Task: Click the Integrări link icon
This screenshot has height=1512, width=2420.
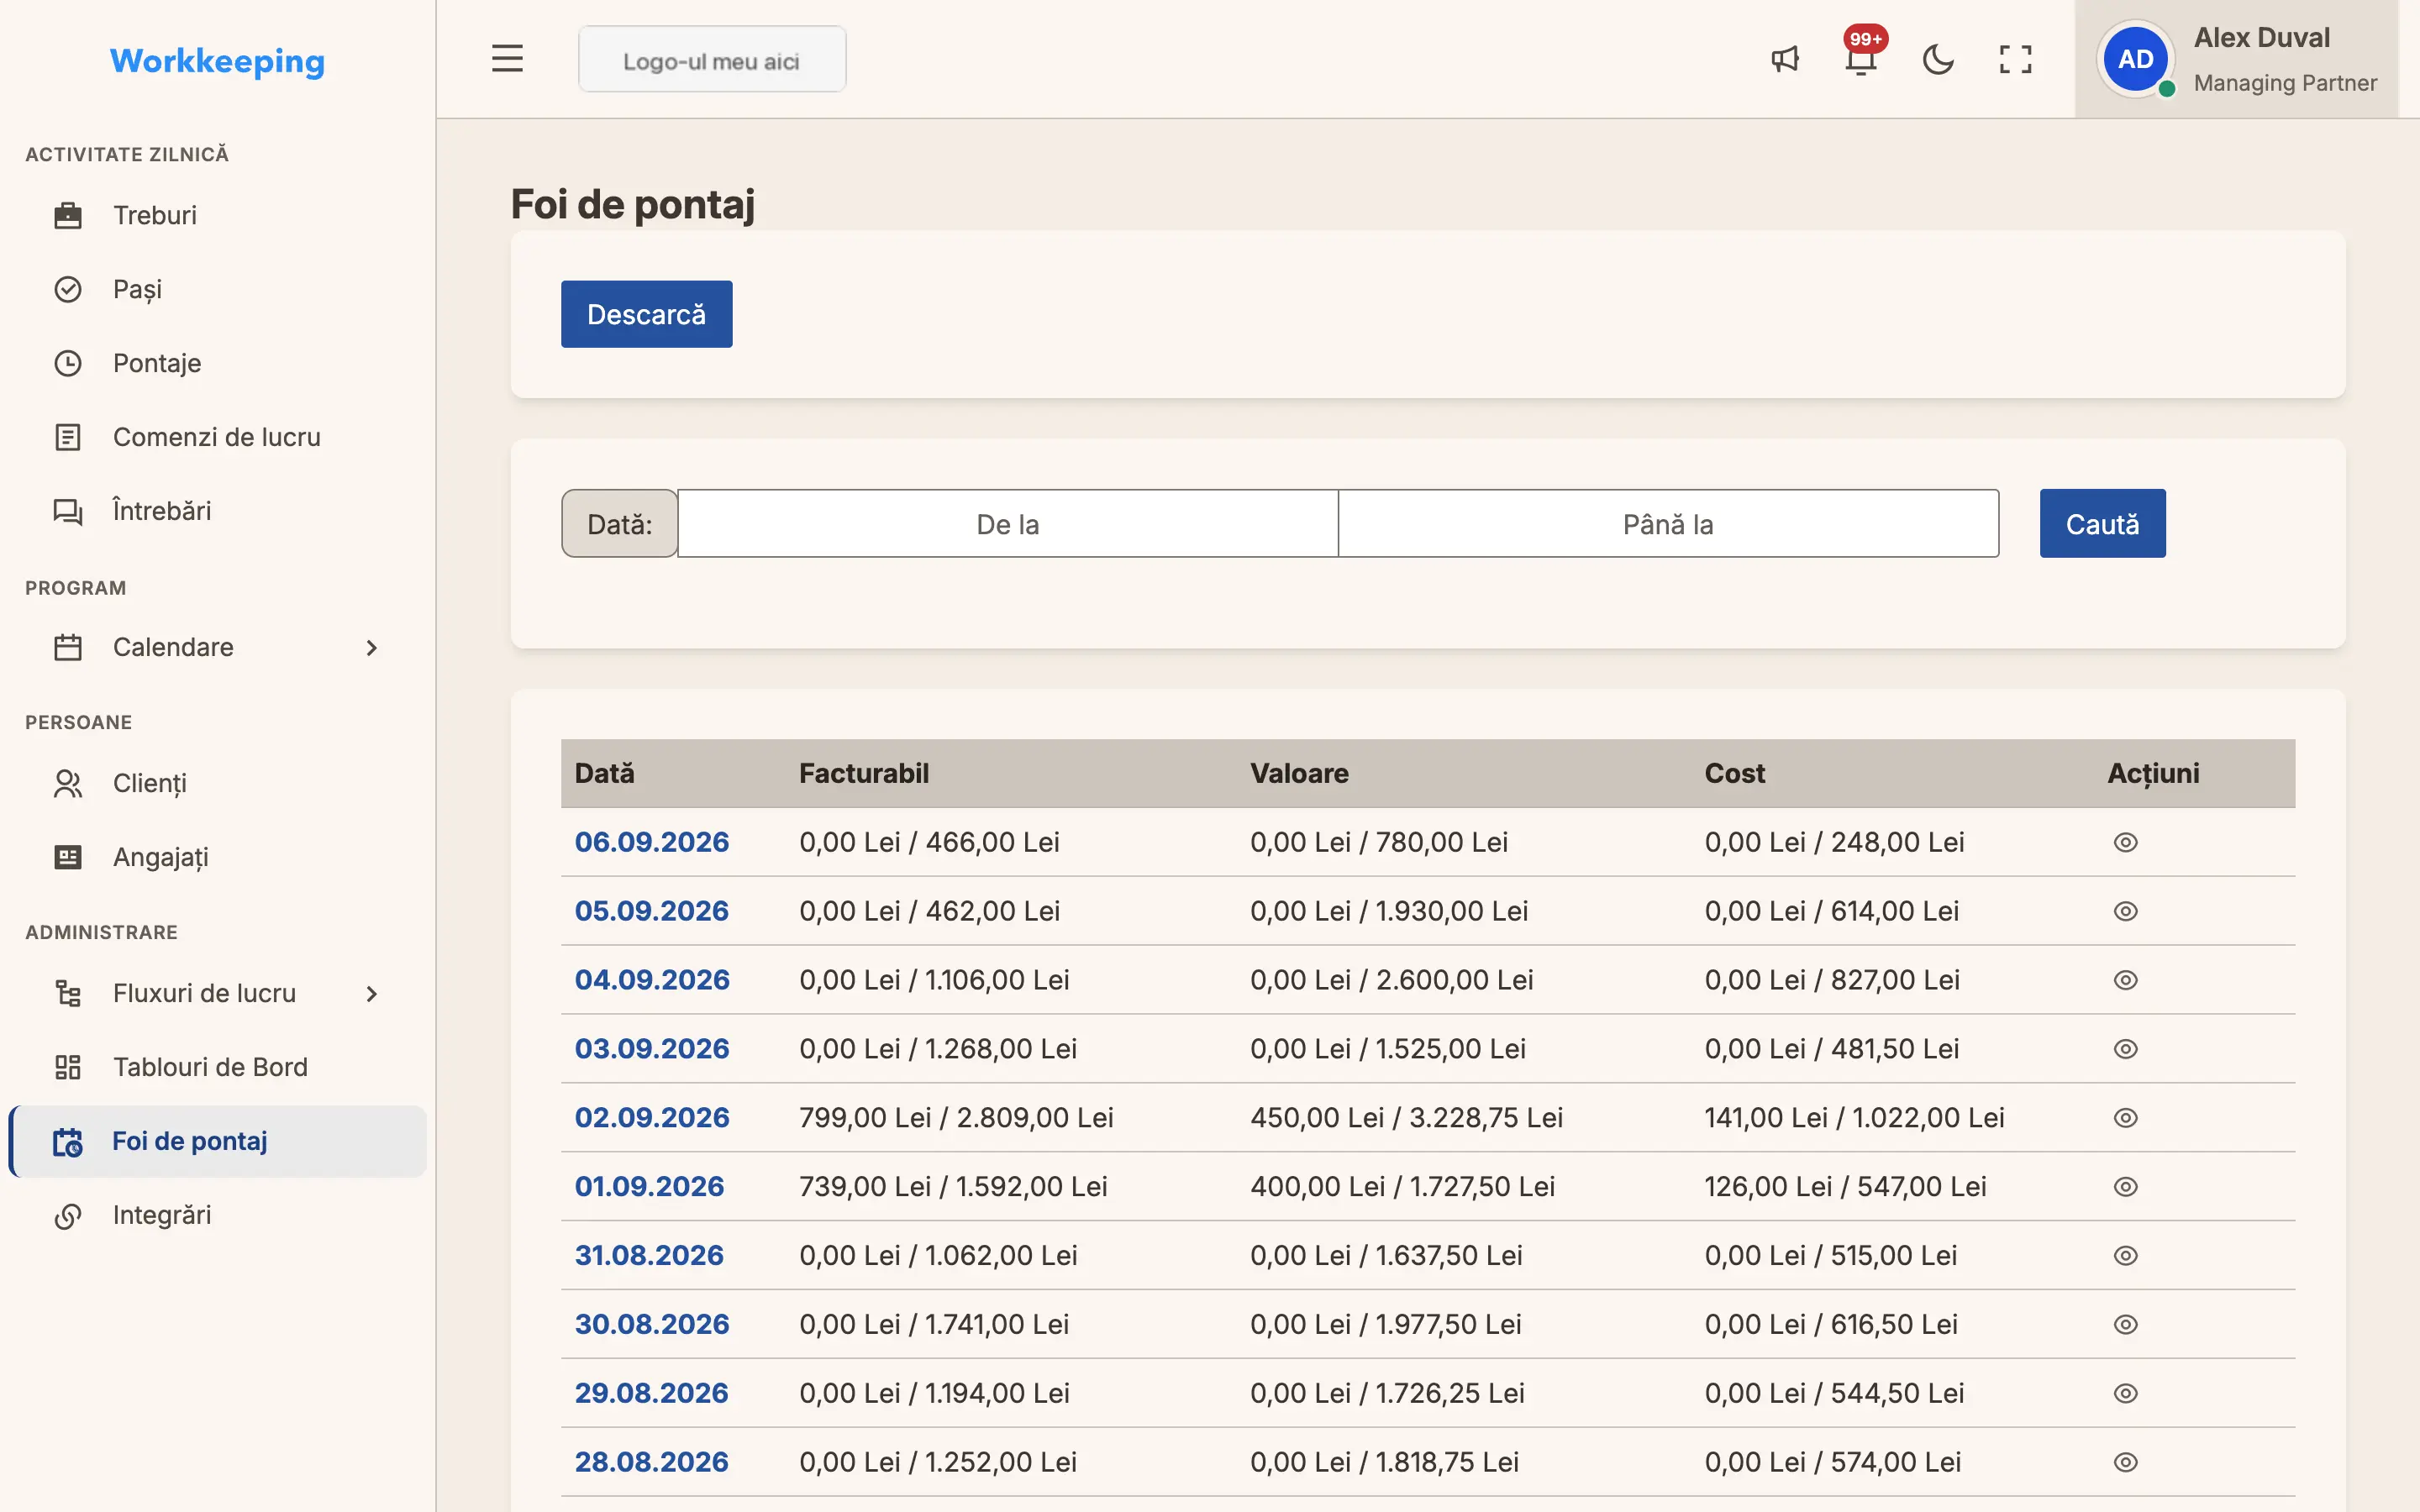Action: pos(68,1215)
